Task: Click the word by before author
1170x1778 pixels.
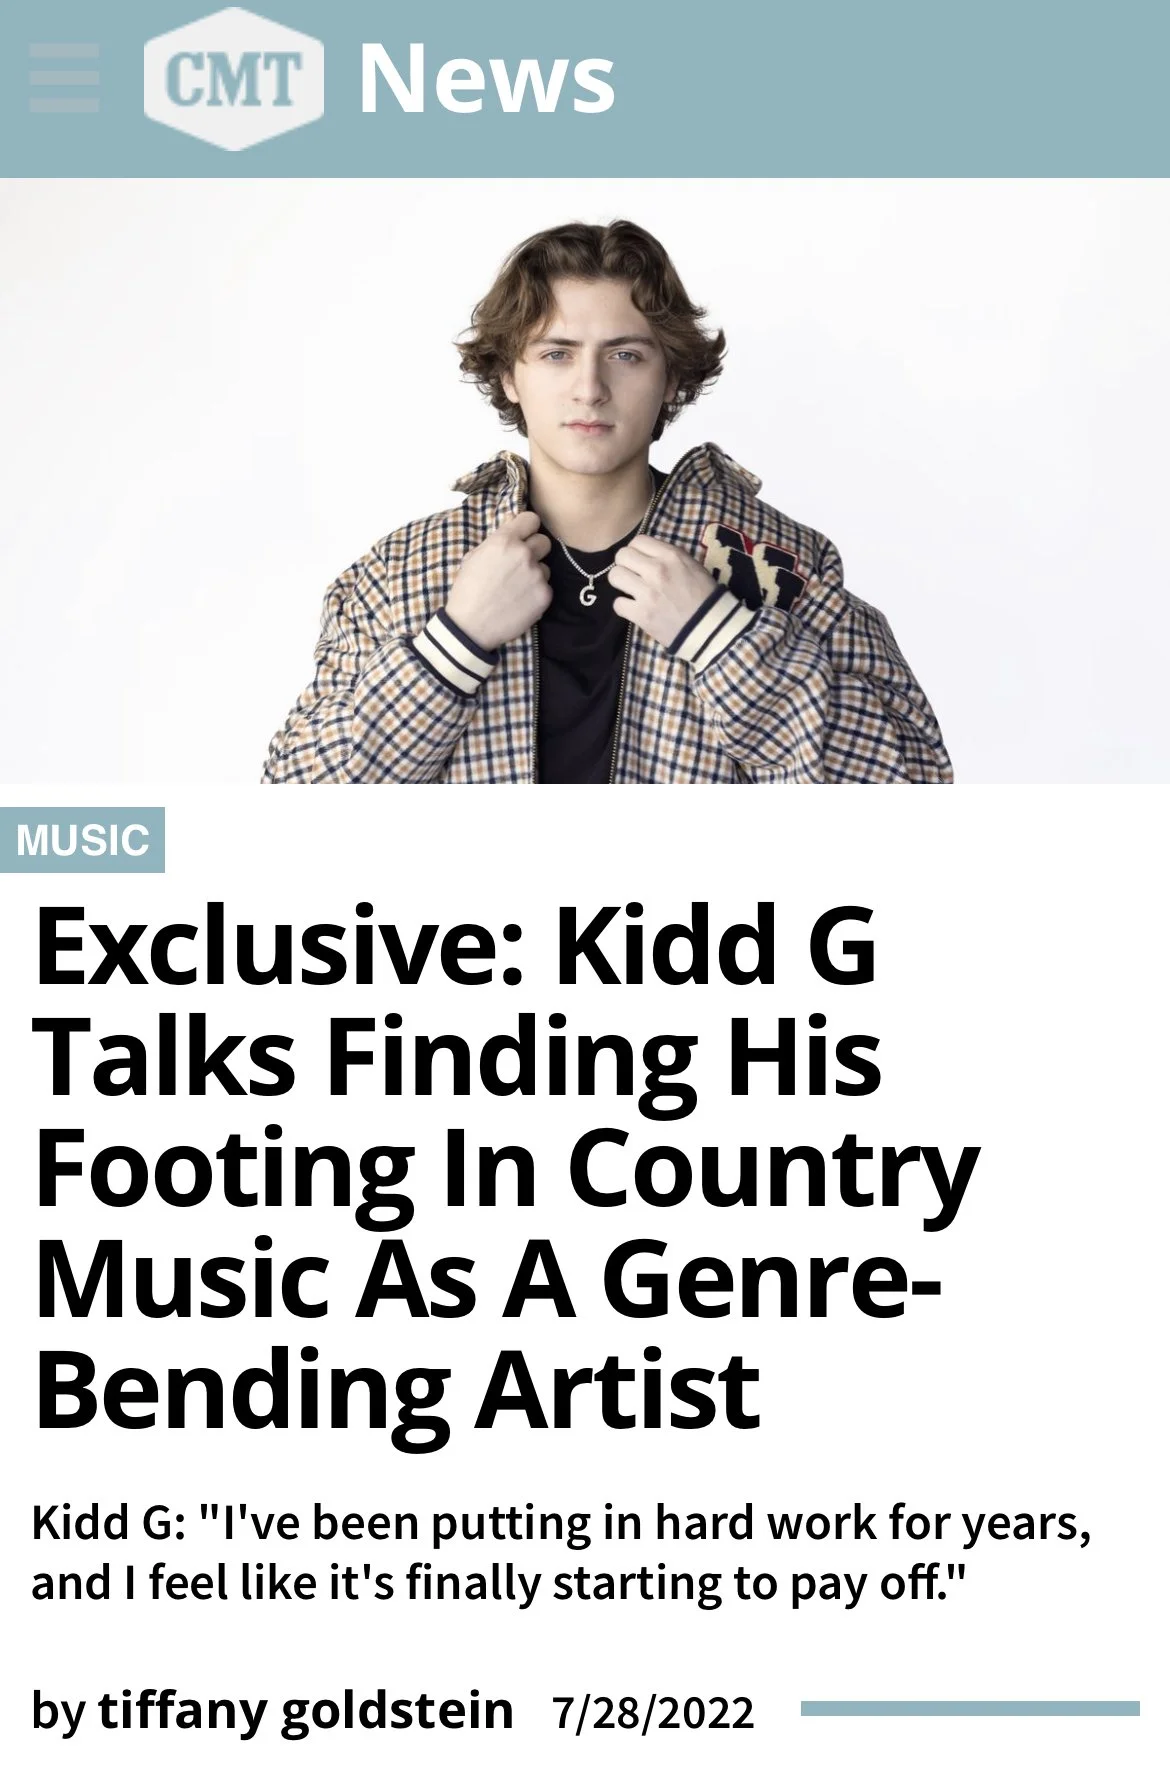Action: point(59,1712)
